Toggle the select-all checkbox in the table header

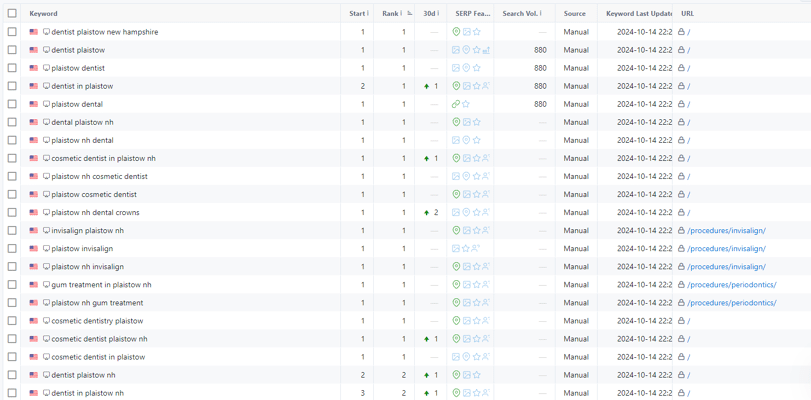coord(12,14)
